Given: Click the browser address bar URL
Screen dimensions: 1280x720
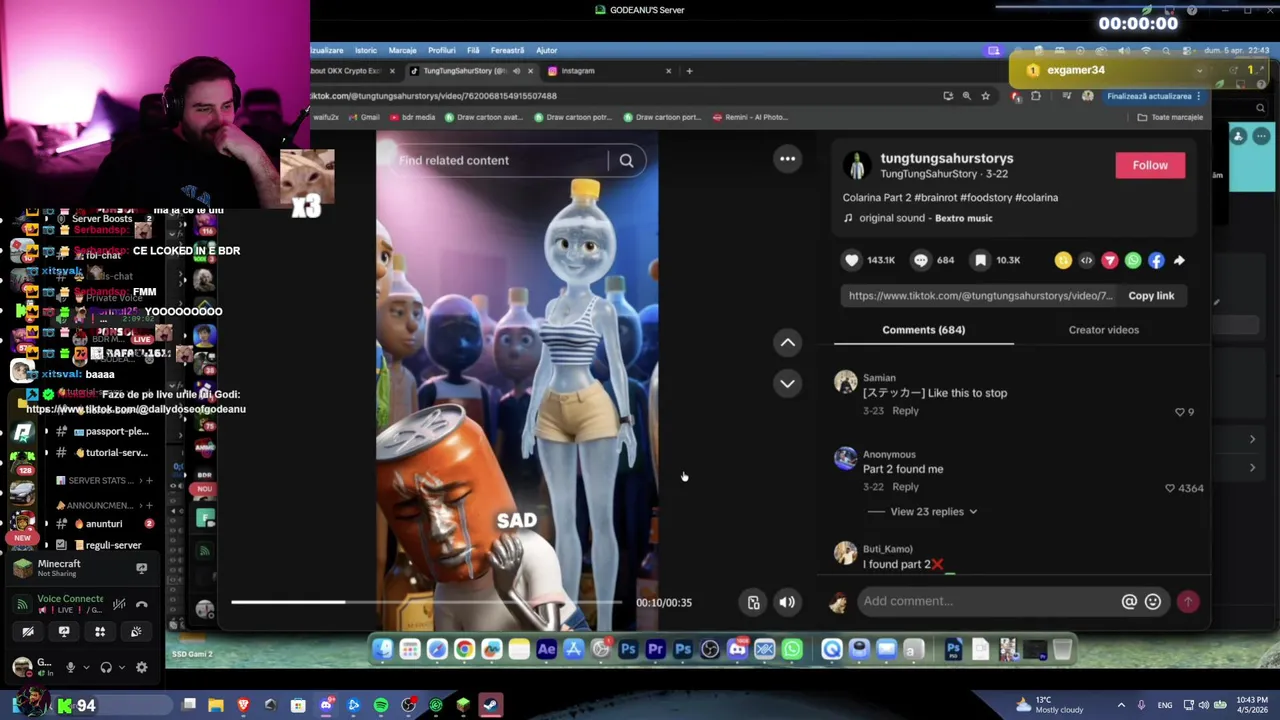Looking at the screenshot, I should [435, 96].
